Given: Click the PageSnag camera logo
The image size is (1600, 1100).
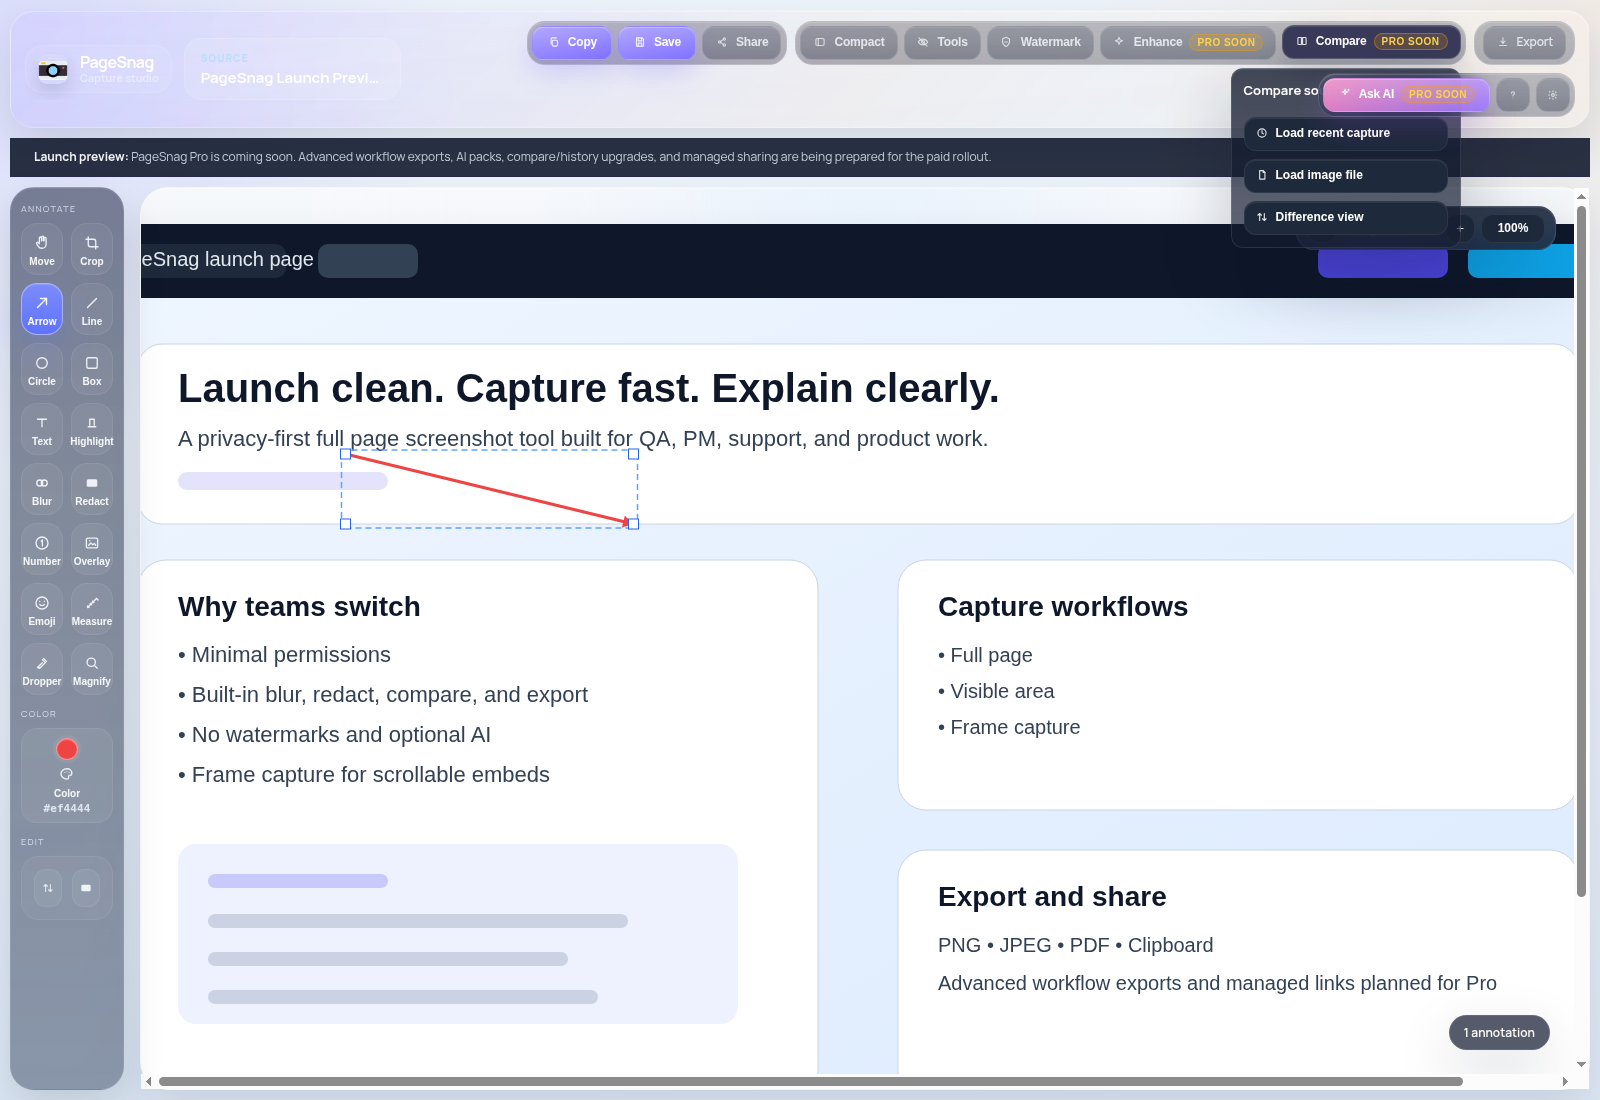Looking at the screenshot, I should pyautogui.click(x=53, y=70).
